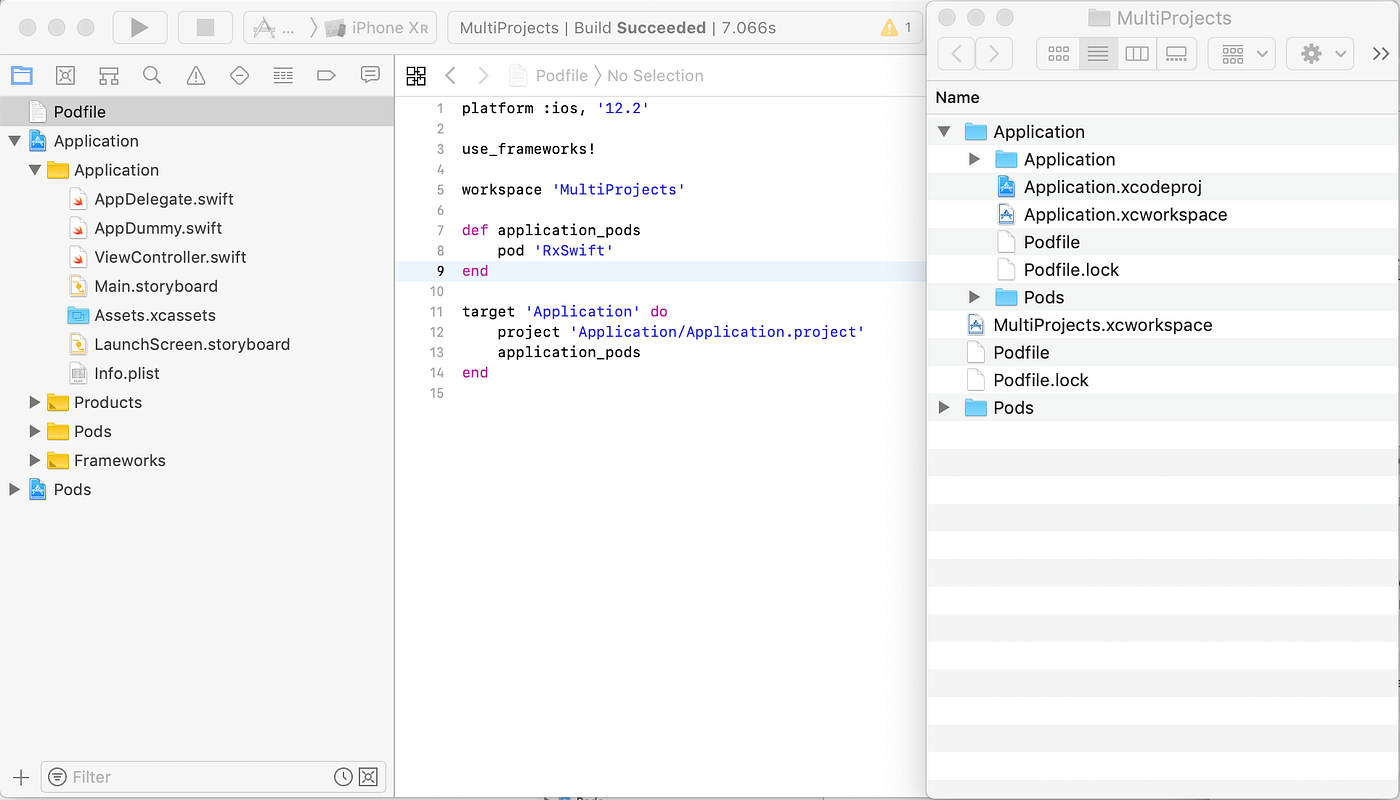Open the Source Control navigator
The height and width of the screenshot is (800, 1400).
pos(65,75)
